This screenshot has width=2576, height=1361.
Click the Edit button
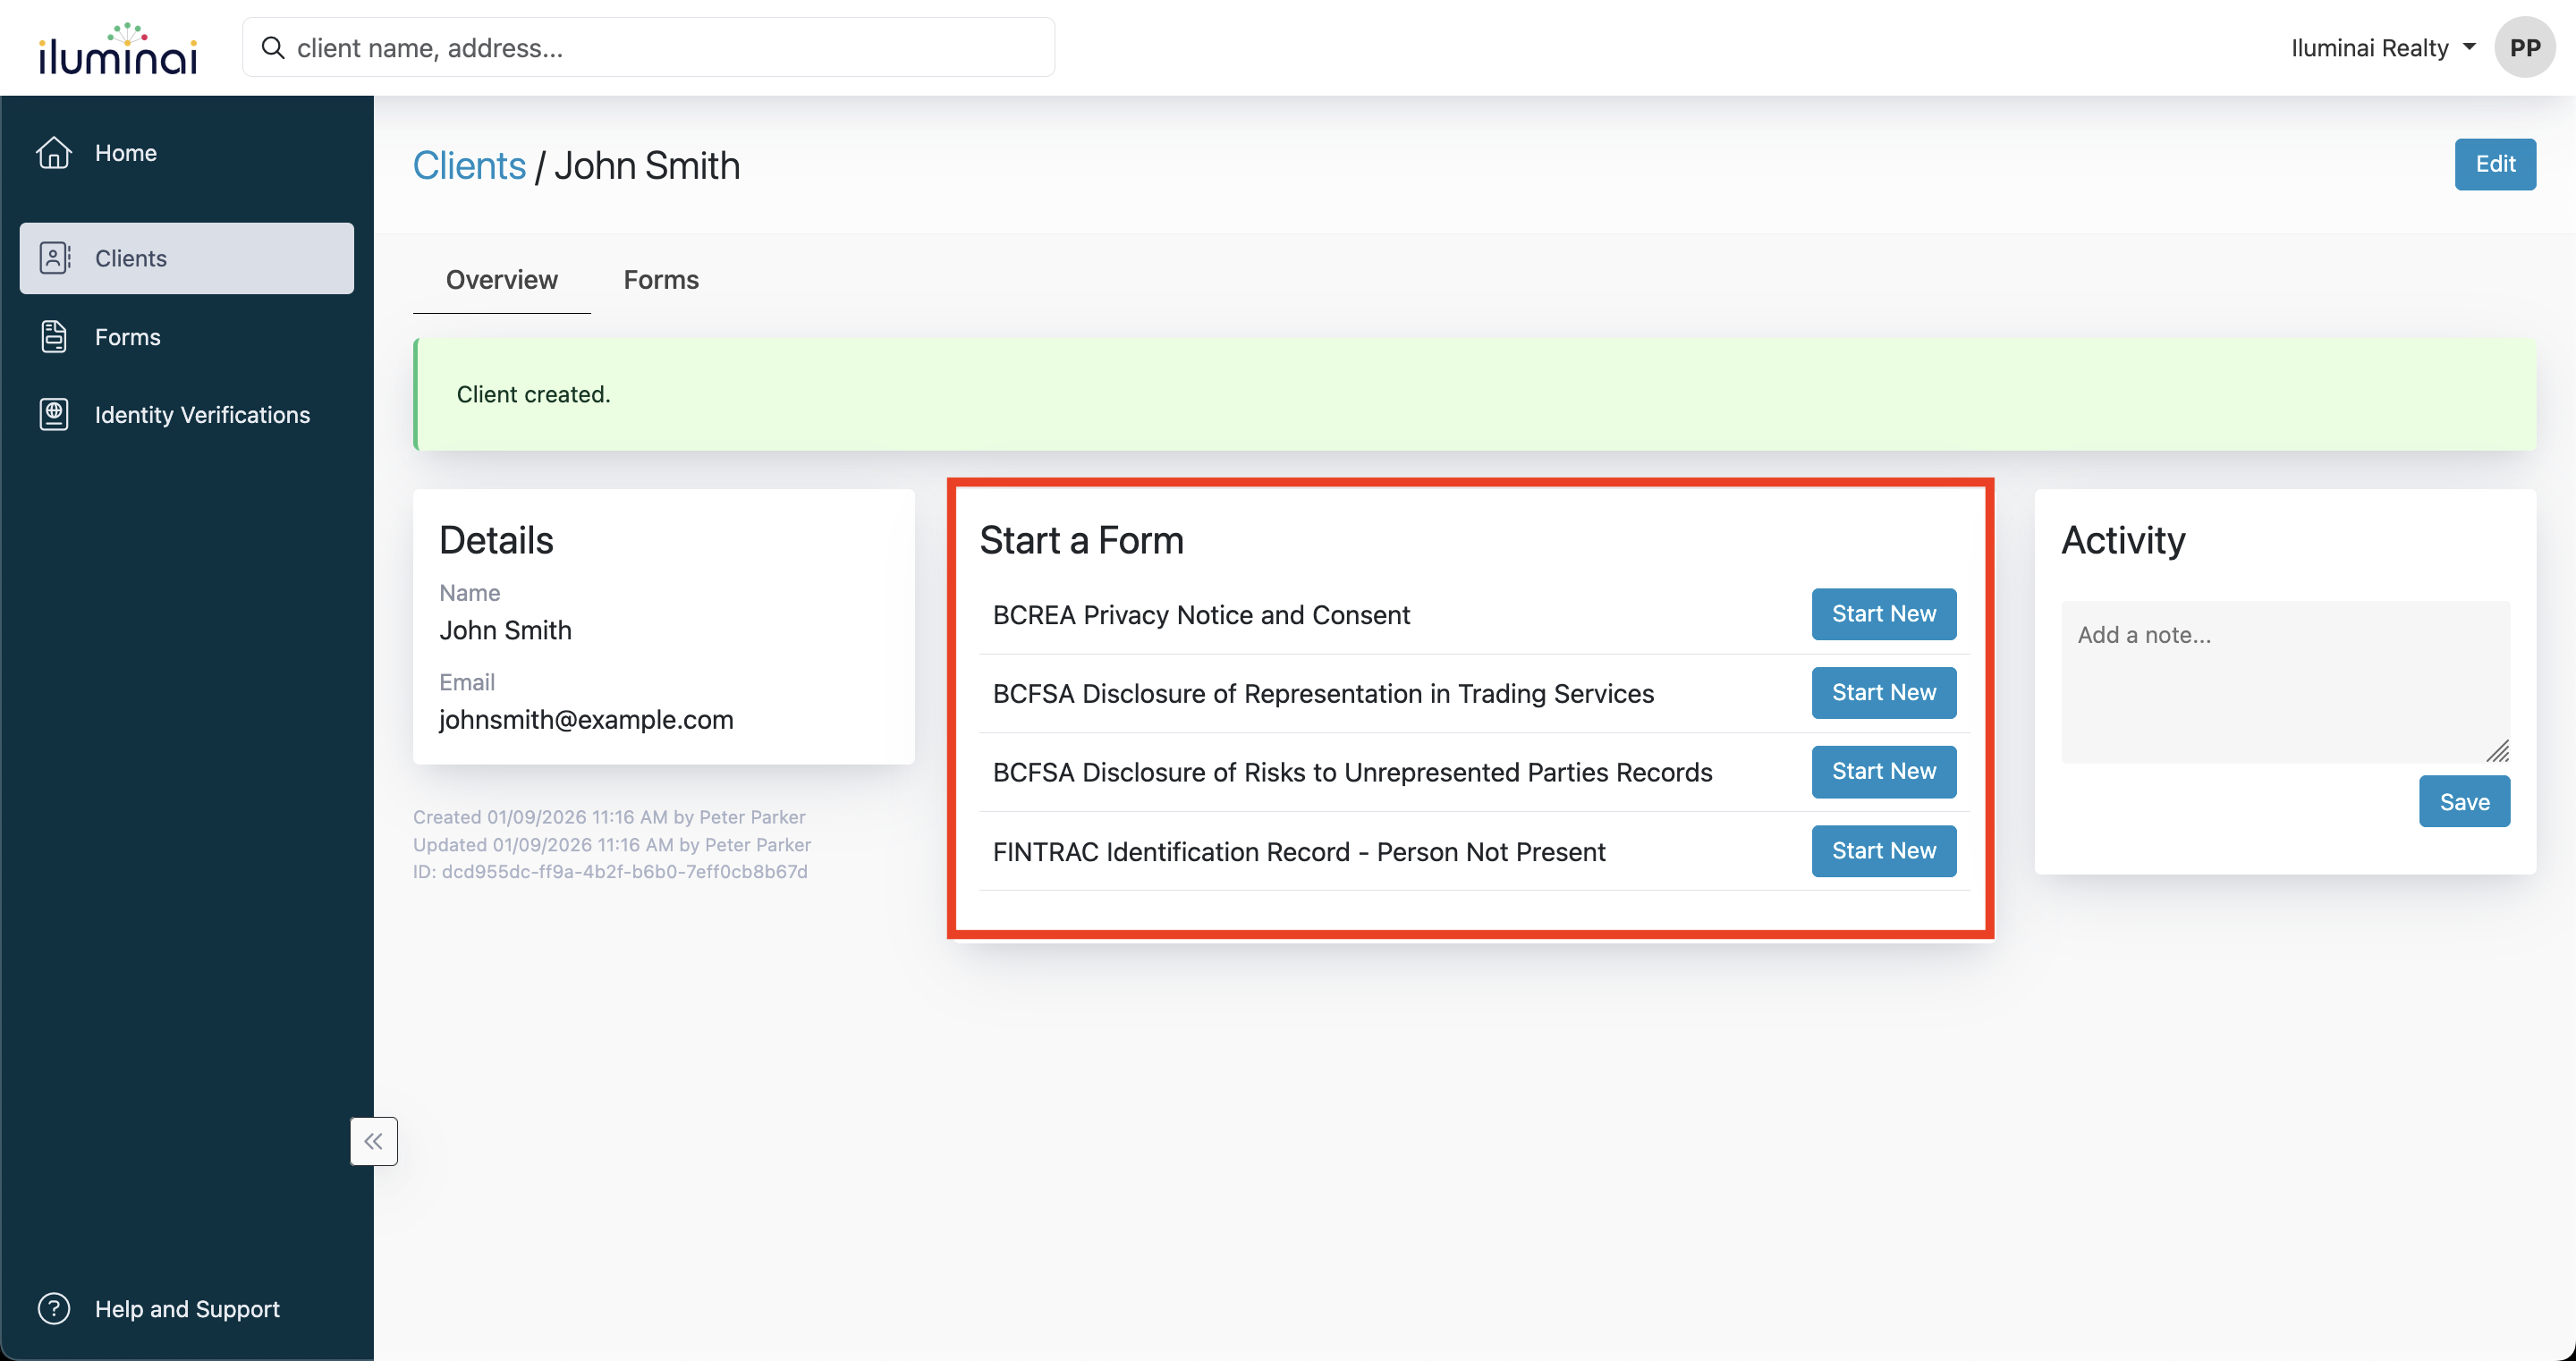click(x=2494, y=164)
